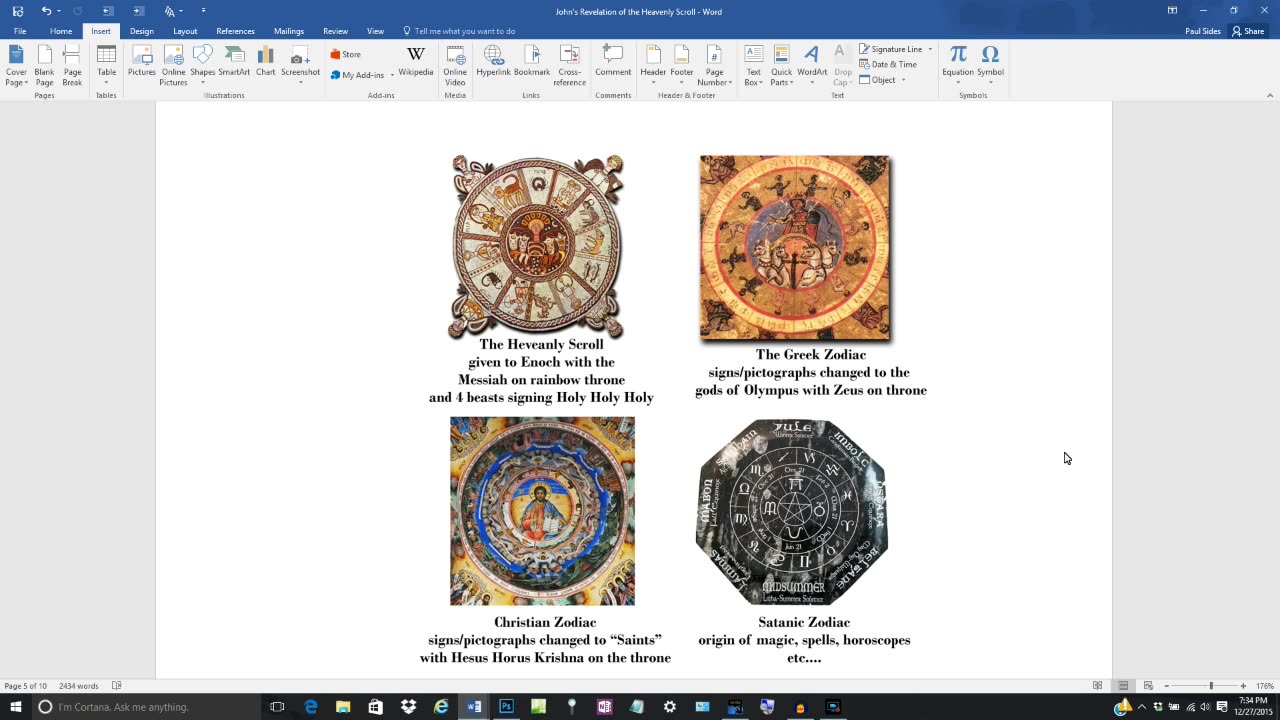Click the zoom in plus button
The width and height of the screenshot is (1280, 720).
[x=1243, y=686]
